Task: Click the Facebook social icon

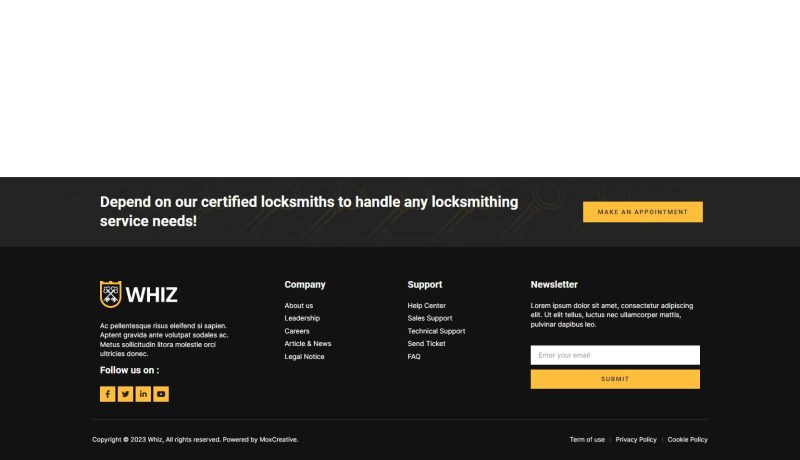Action: pos(108,394)
